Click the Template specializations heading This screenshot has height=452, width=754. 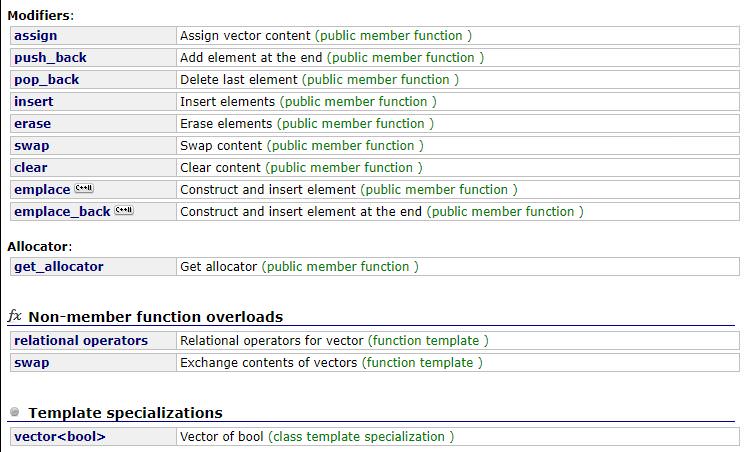pyautogui.click(x=125, y=412)
